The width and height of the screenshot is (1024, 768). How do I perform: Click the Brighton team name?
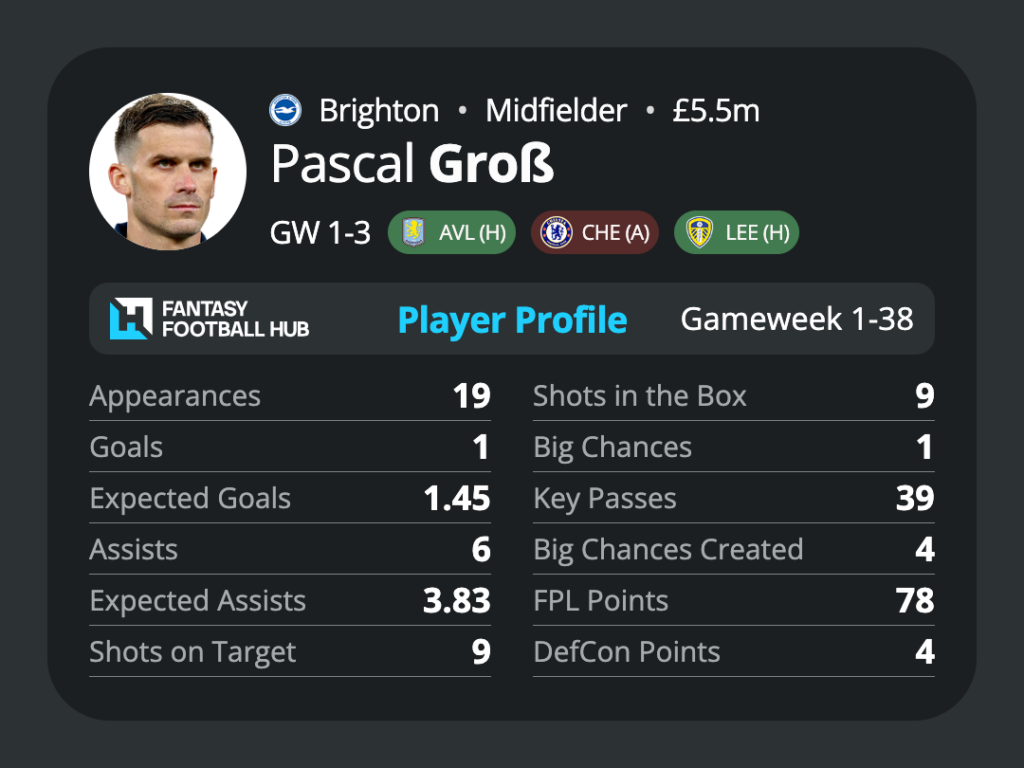379,110
